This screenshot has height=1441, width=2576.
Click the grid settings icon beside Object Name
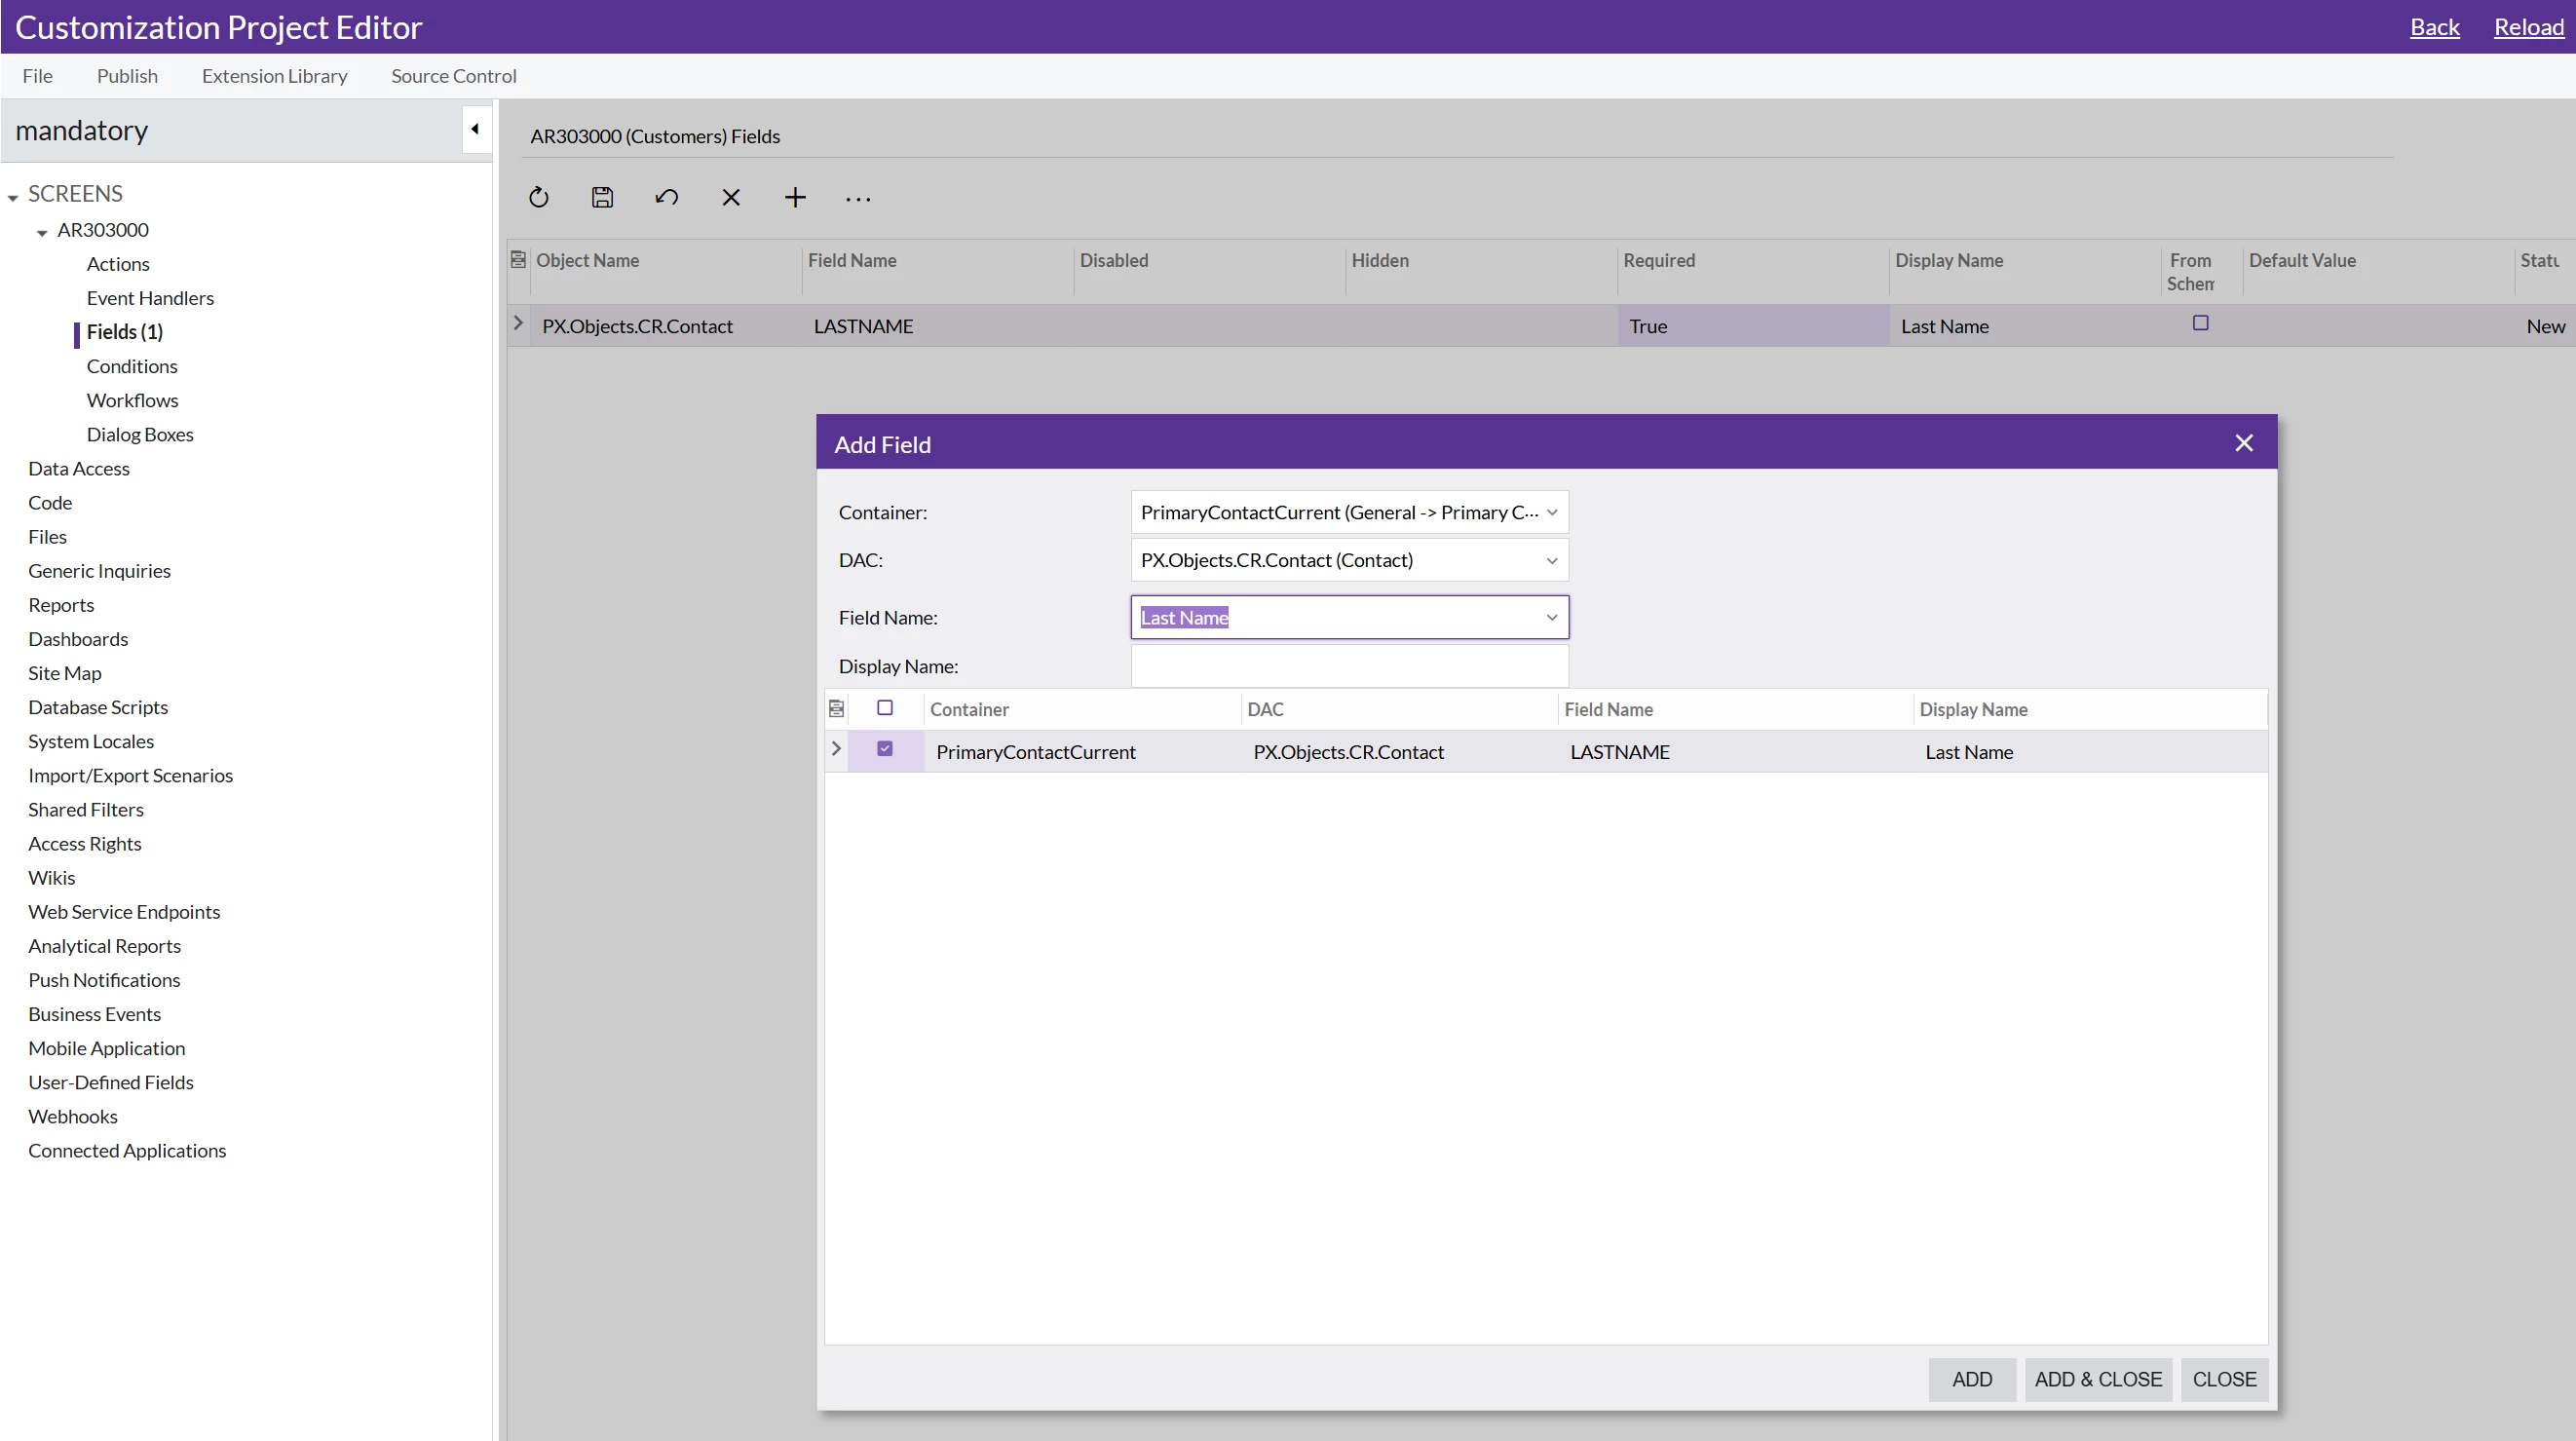[x=518, y=260]
